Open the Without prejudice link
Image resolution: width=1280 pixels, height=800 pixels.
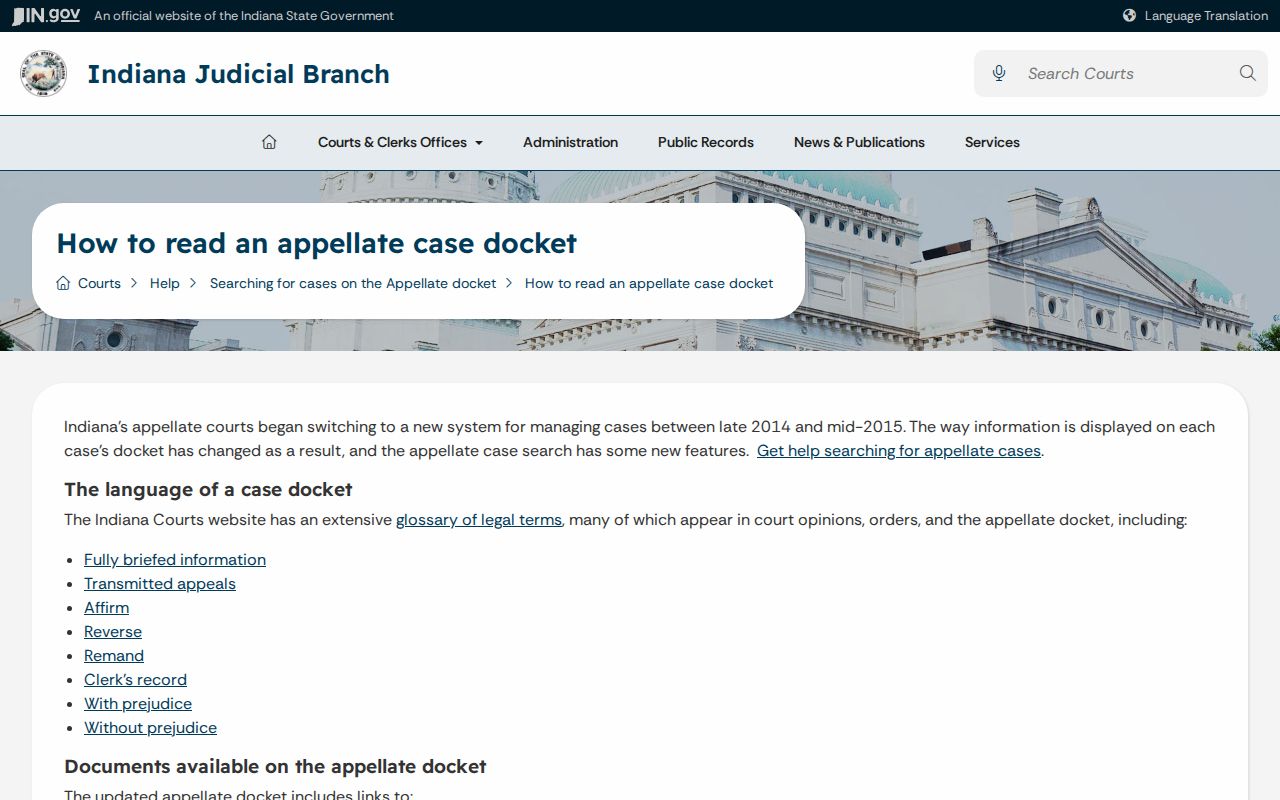(x=150, y=728)
